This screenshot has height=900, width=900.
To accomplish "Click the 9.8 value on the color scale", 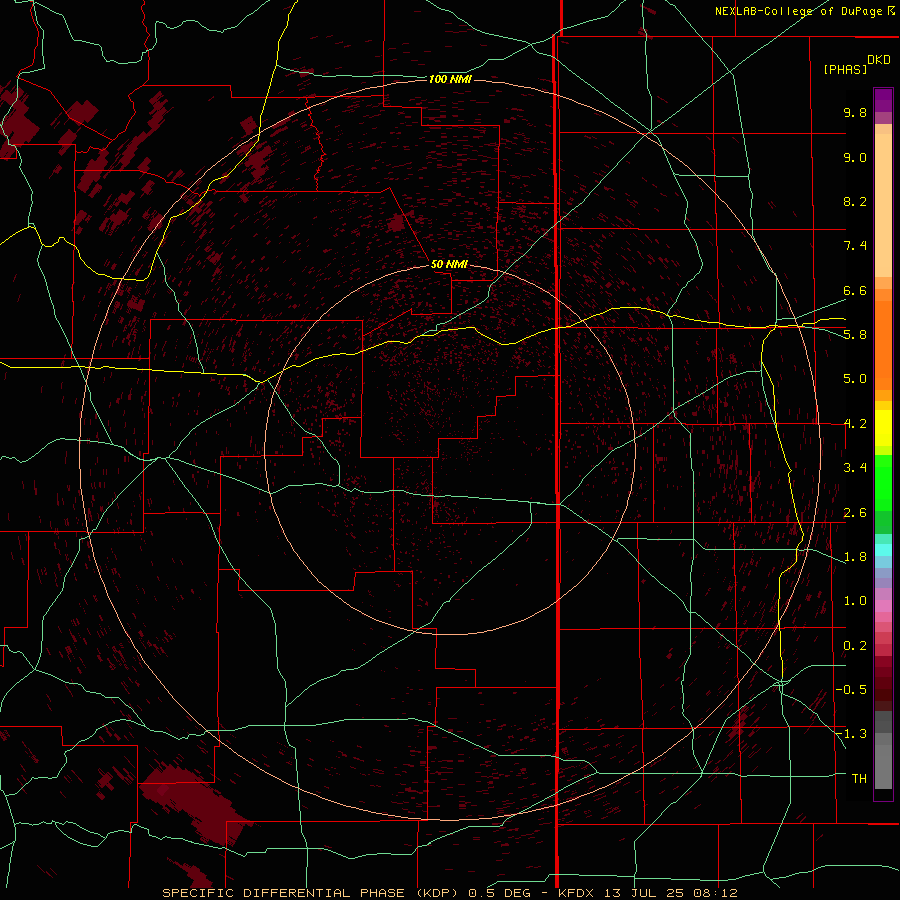I will point(855,112).
